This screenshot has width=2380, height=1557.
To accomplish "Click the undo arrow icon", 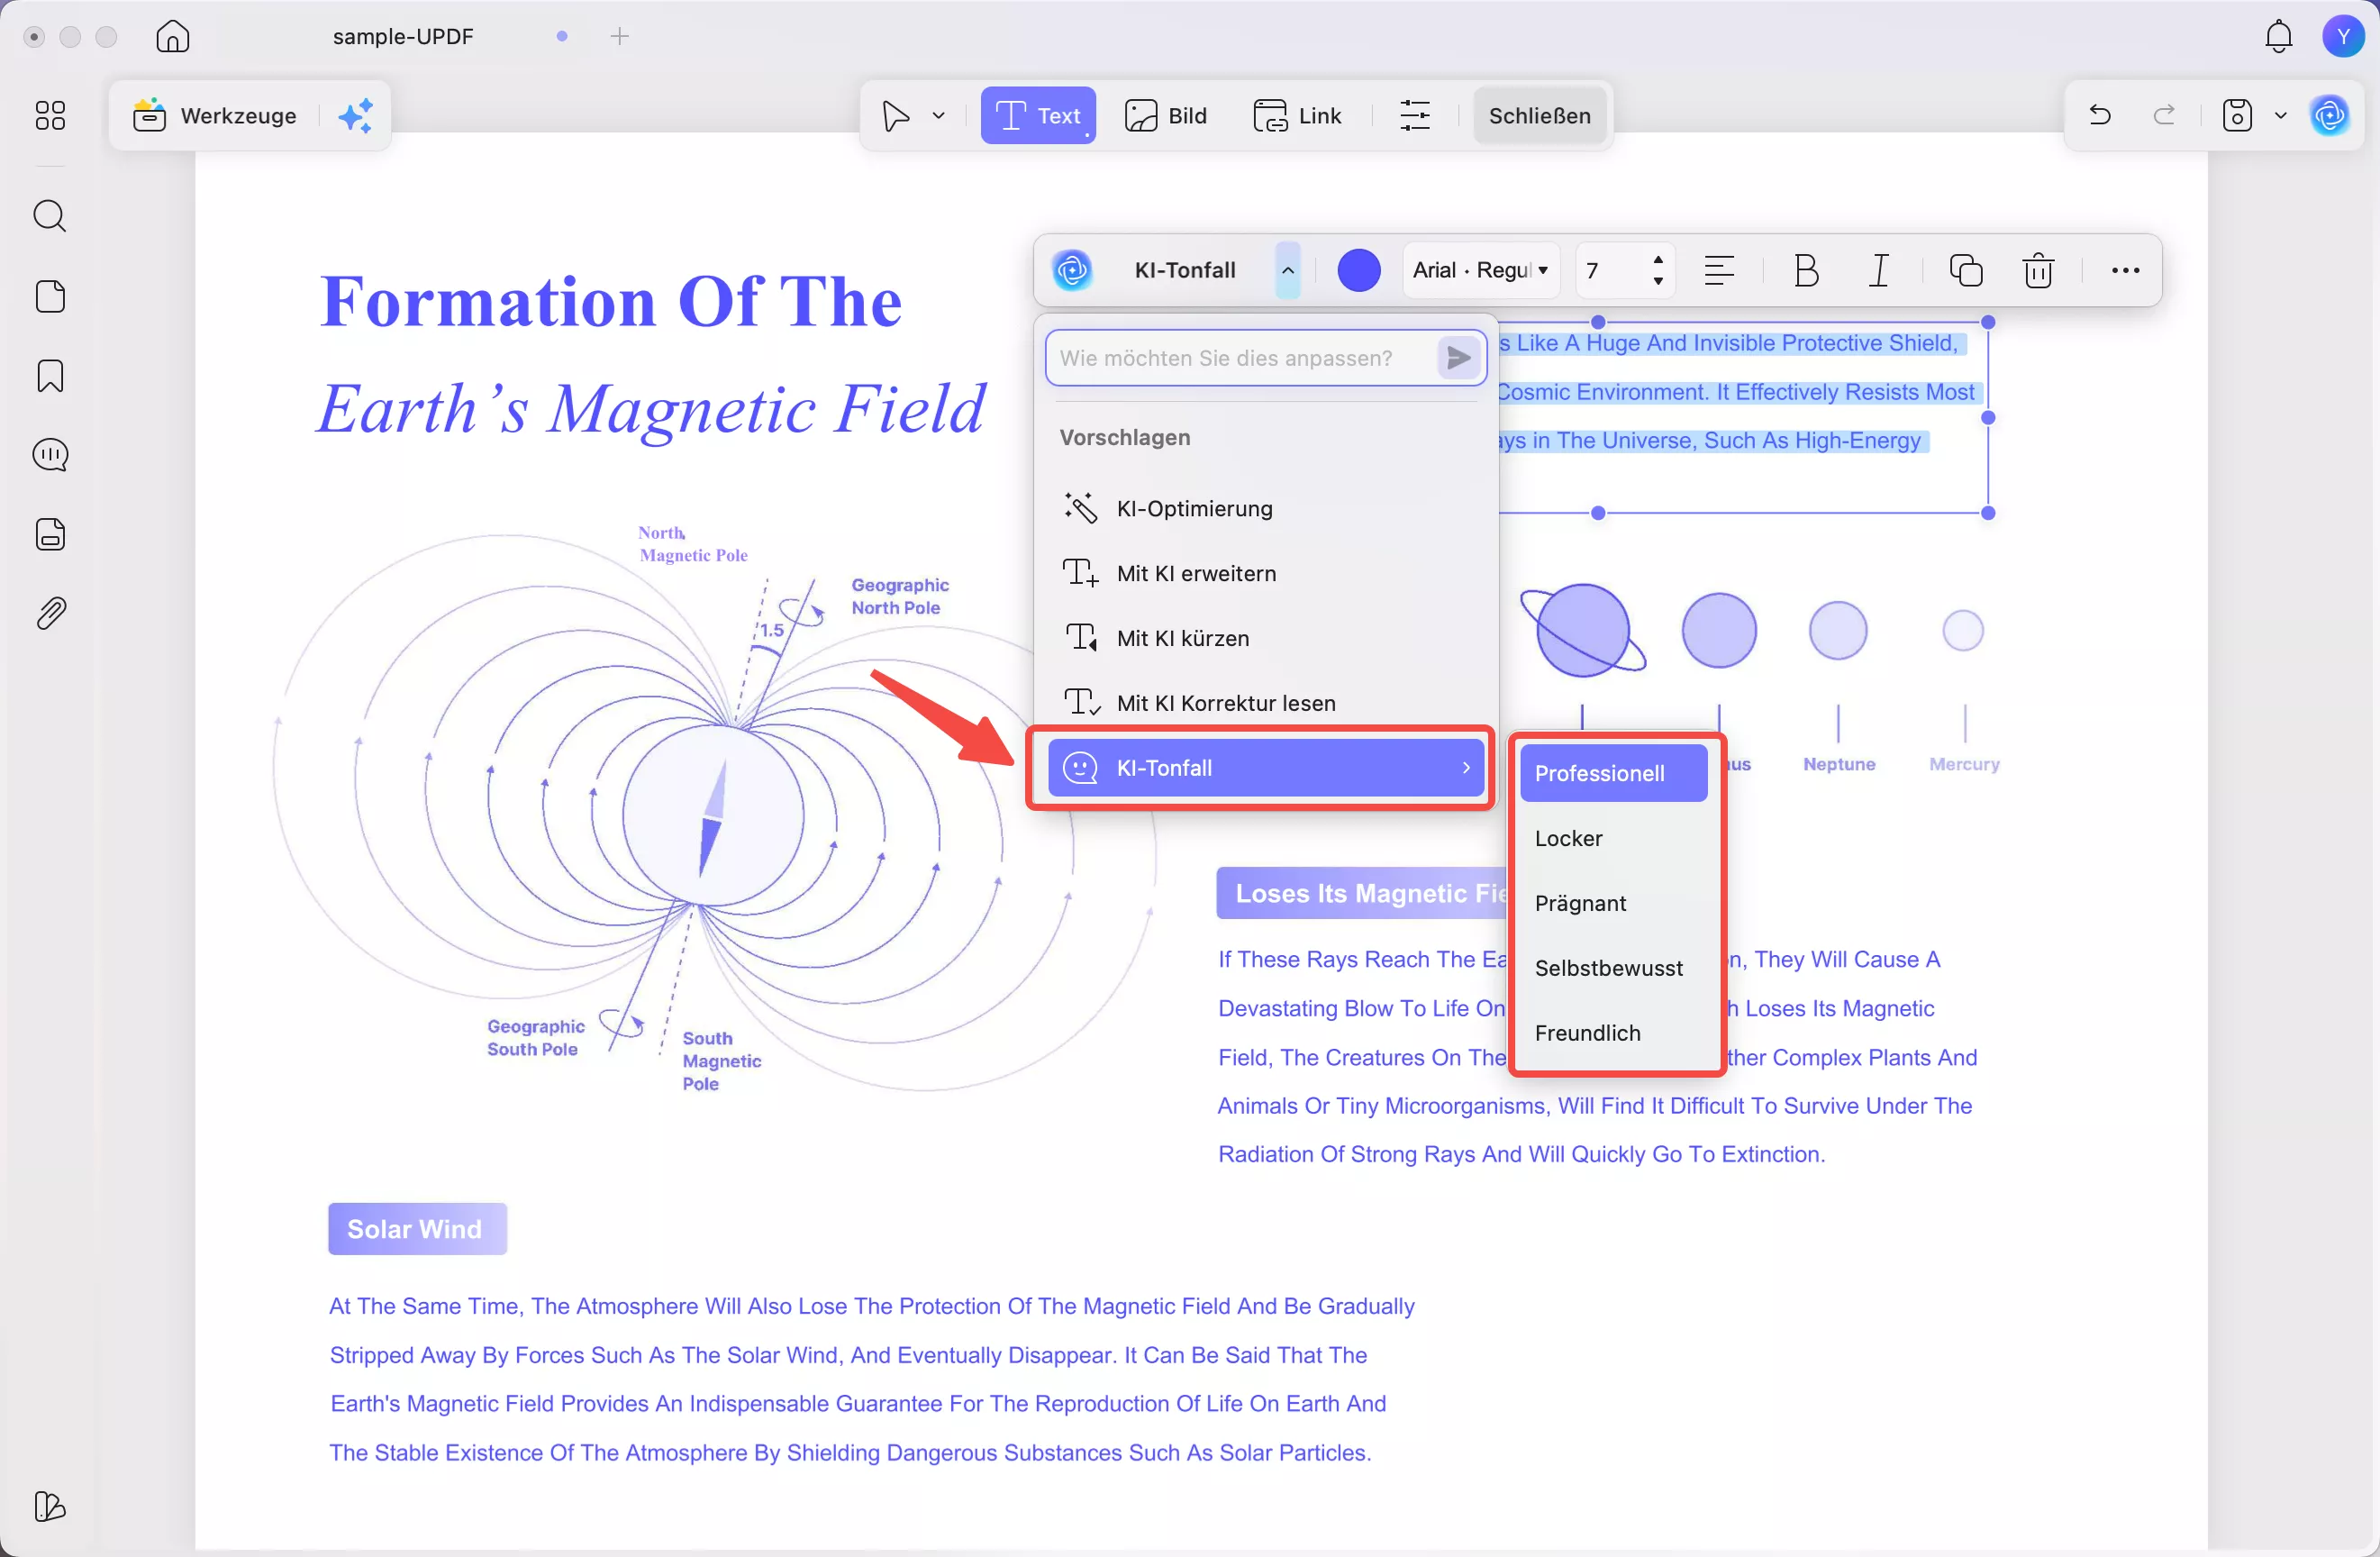I will click(2099, 115).
